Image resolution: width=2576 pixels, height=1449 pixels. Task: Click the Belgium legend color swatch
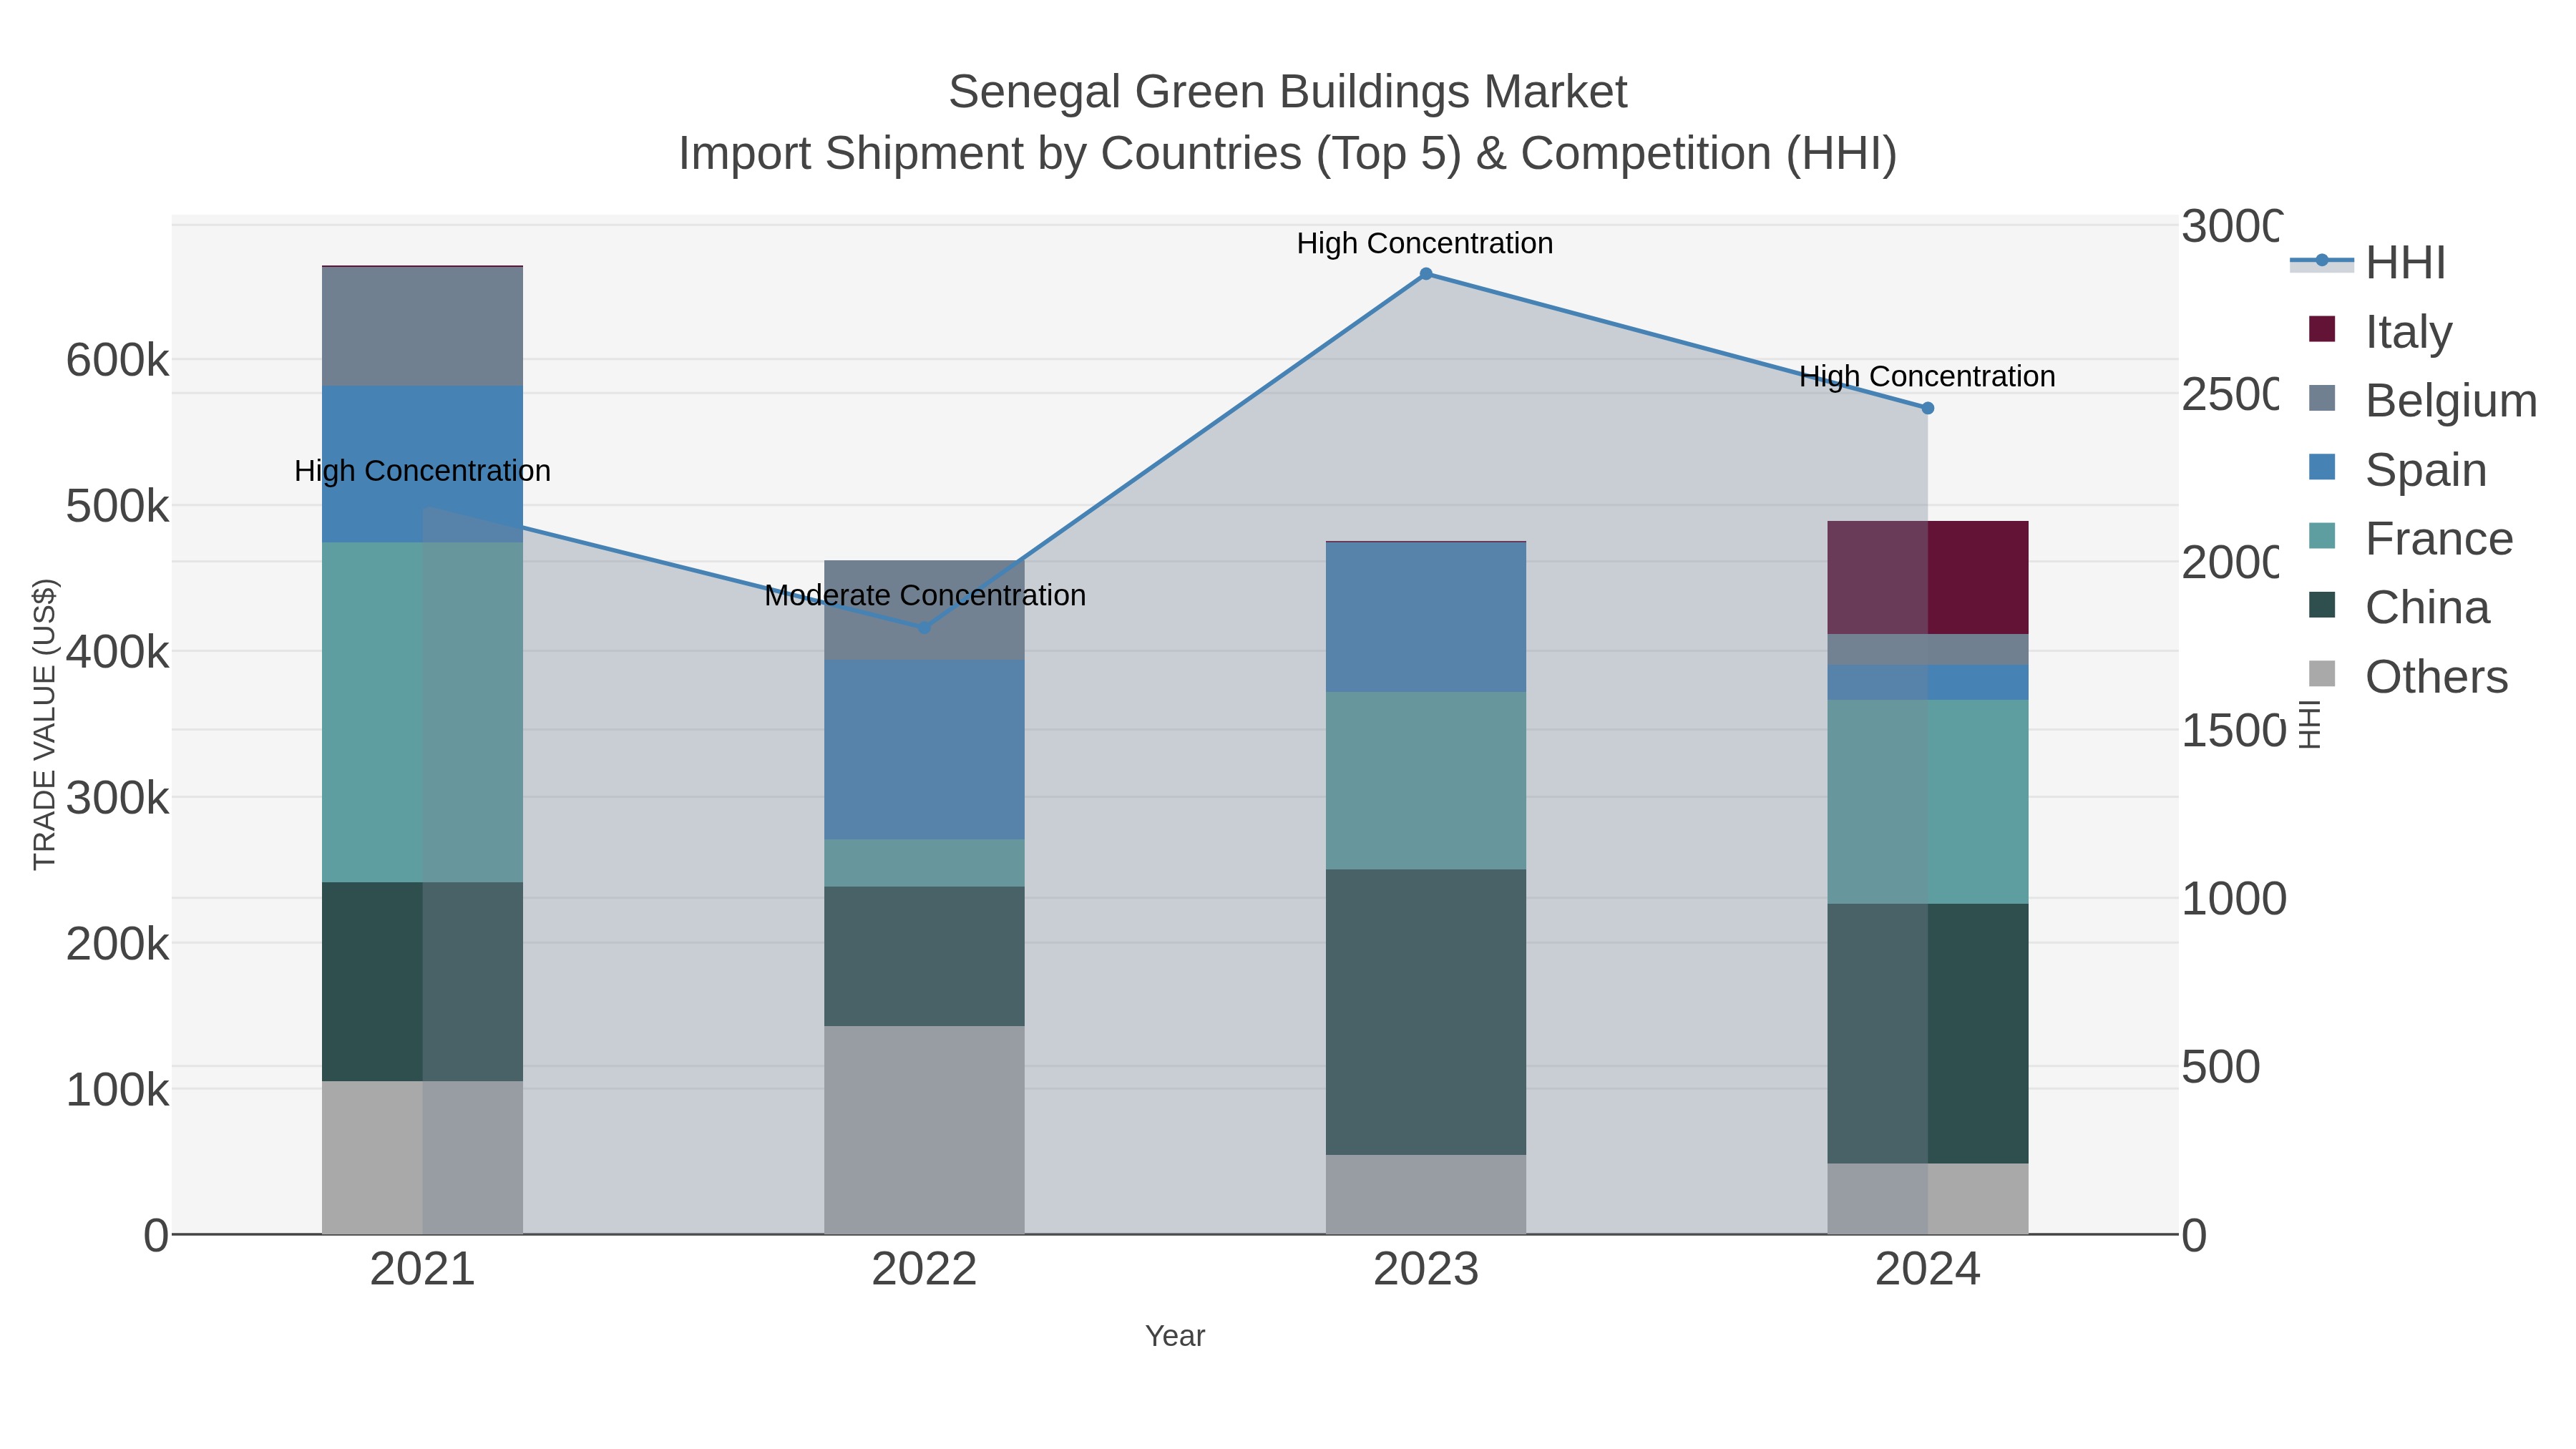2322,398
